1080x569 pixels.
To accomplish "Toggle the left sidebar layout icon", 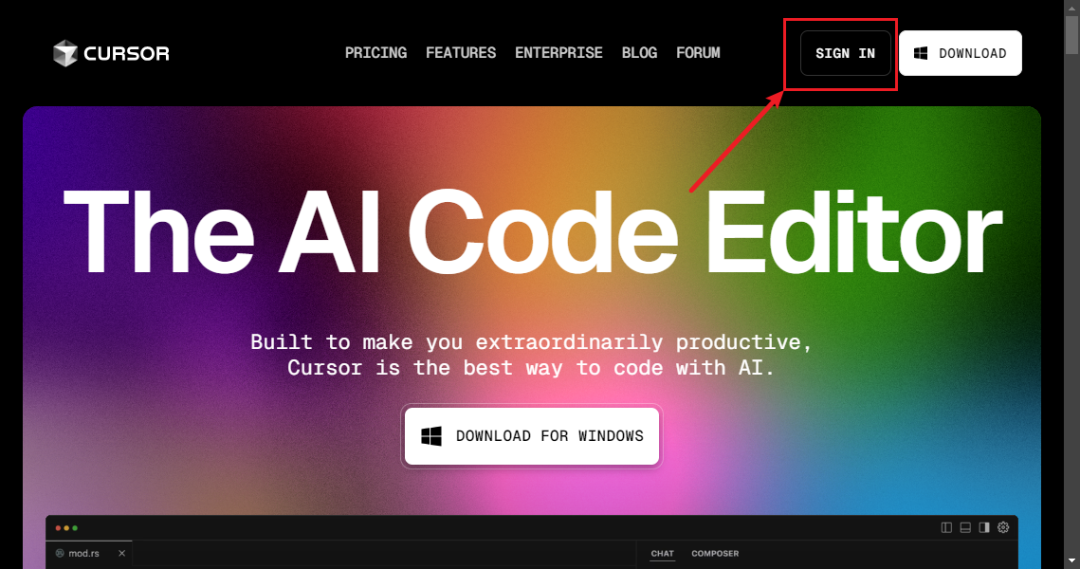I will (x=946, y=528).
